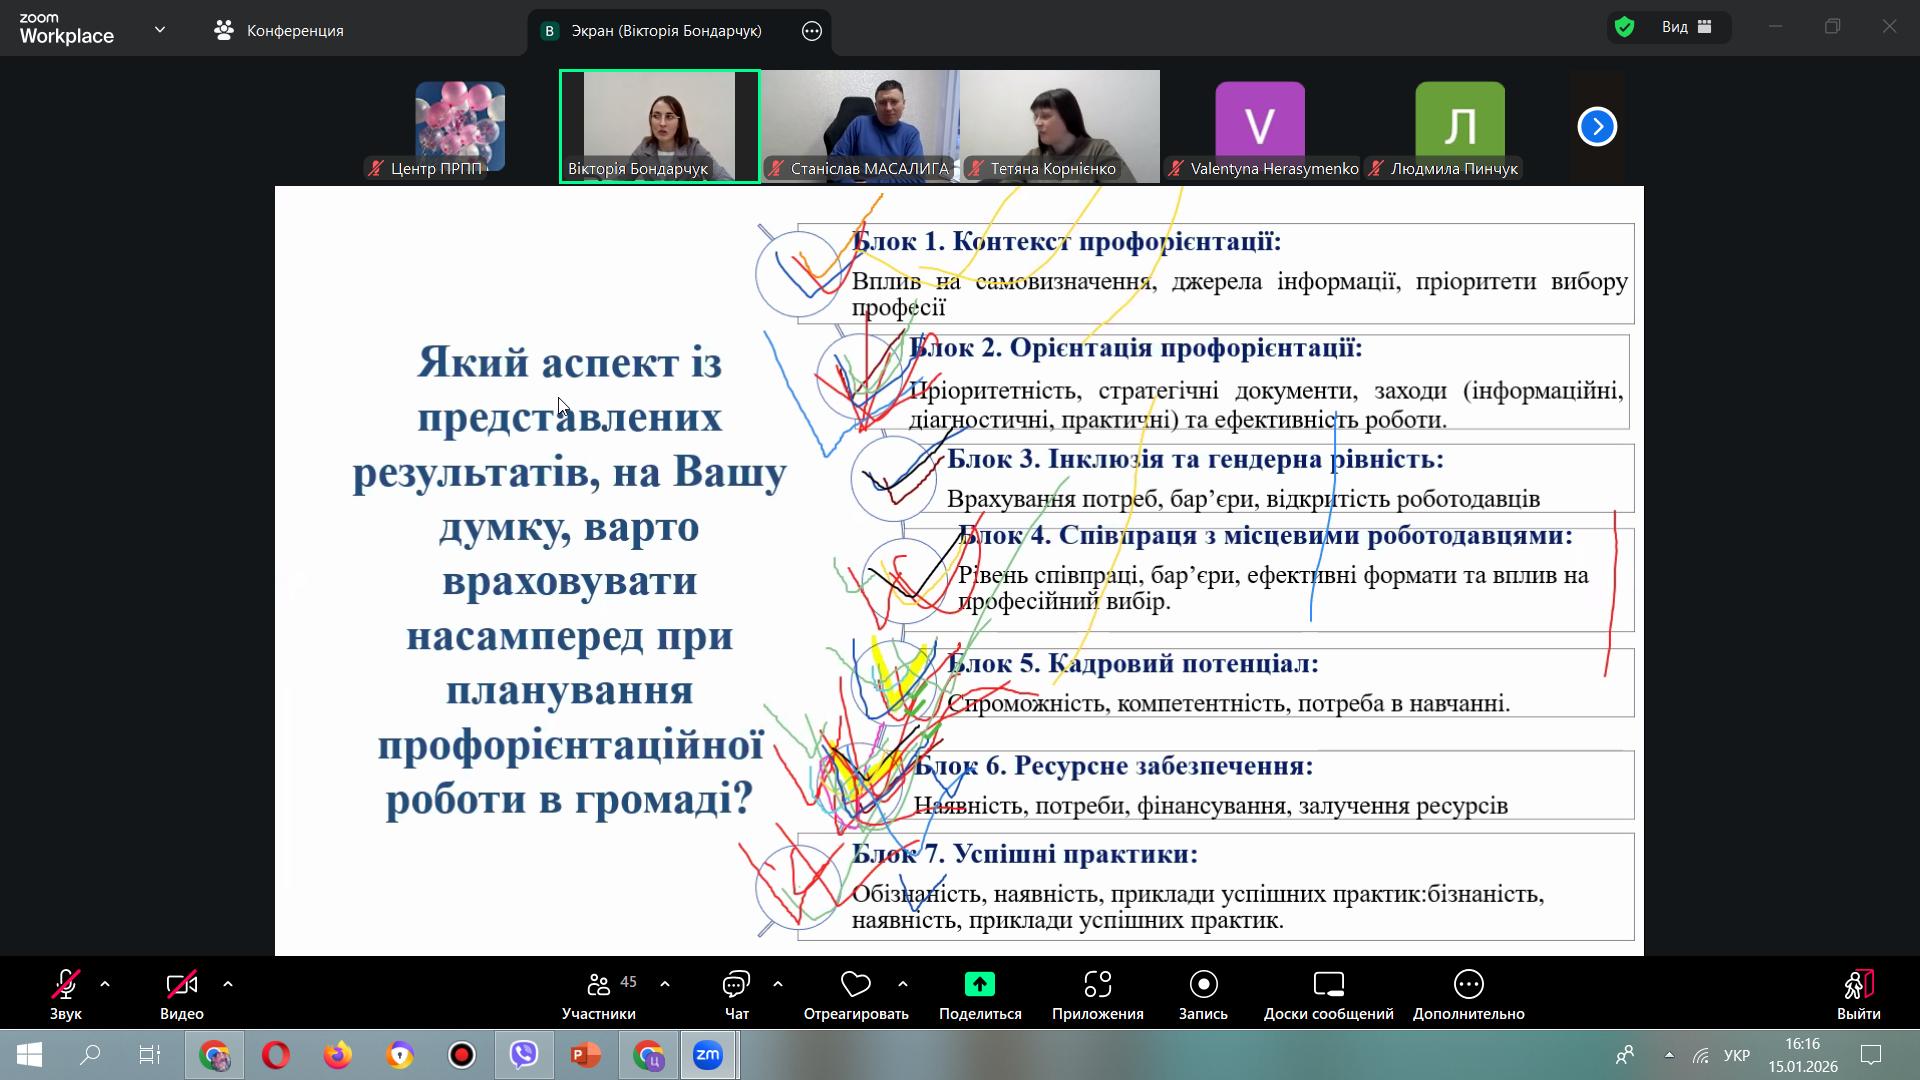Open the Participants list icon
1920x1080 pixels.
point(599,985)
